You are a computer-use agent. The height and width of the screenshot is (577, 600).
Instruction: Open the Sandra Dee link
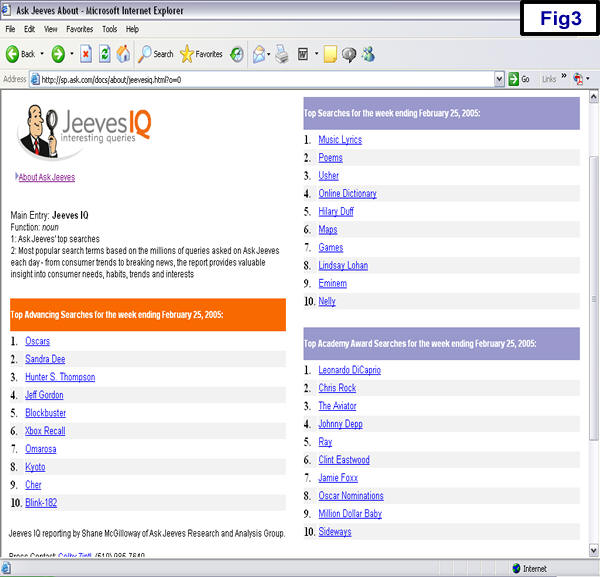[x=45, y=359]
